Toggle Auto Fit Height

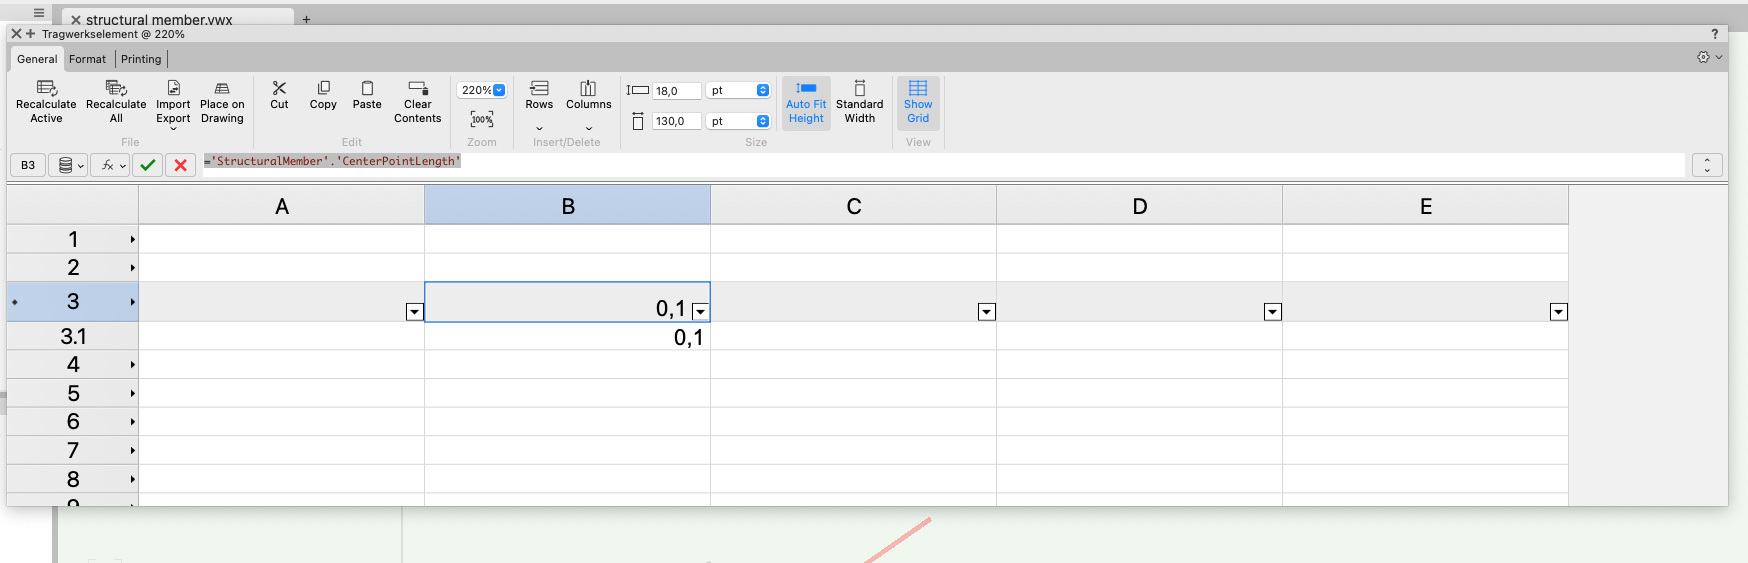(x=806, y=89)
